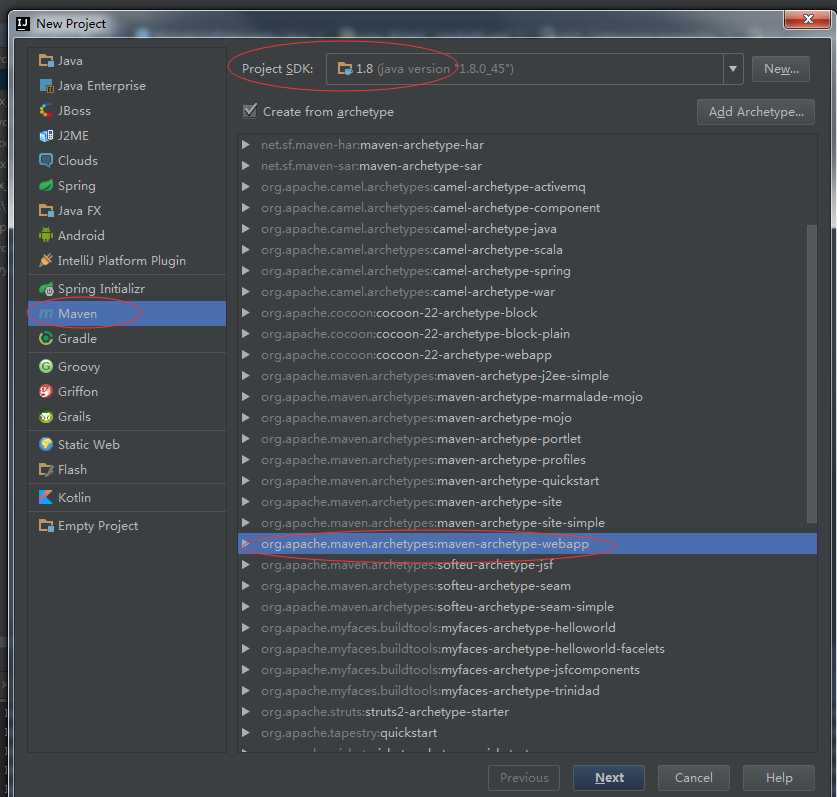This screenshot has height=797, width=837.
Task: Pick the JBoss project type icon
Action: [46, 111]
